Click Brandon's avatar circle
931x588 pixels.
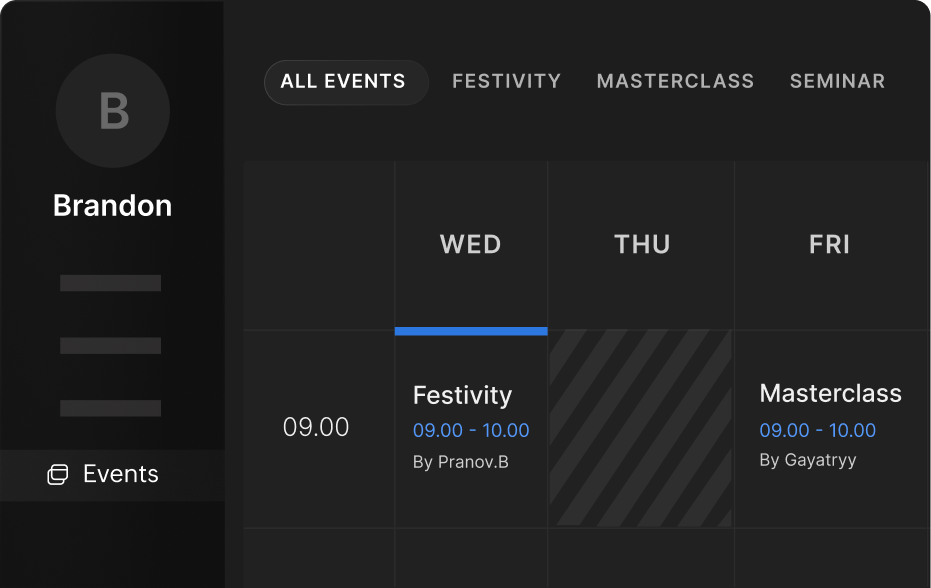[x=113, y=111]
